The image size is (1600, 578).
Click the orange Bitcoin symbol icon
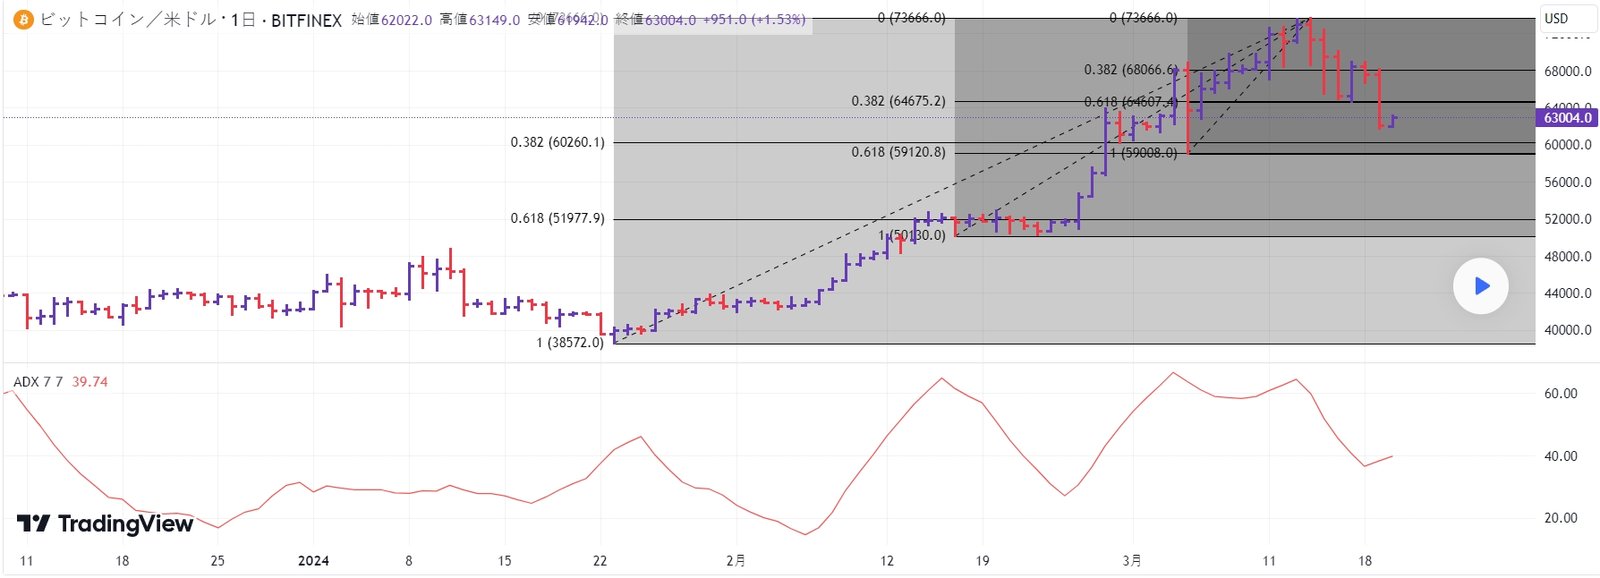(22, 20)
